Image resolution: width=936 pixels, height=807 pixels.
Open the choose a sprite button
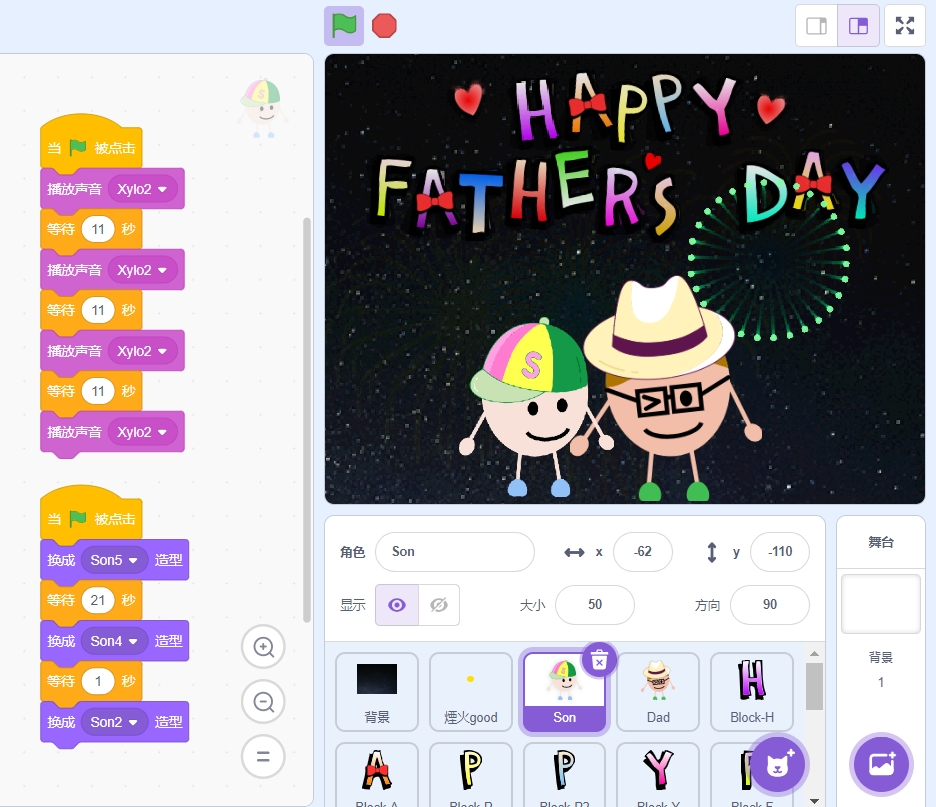pos(778,765)
